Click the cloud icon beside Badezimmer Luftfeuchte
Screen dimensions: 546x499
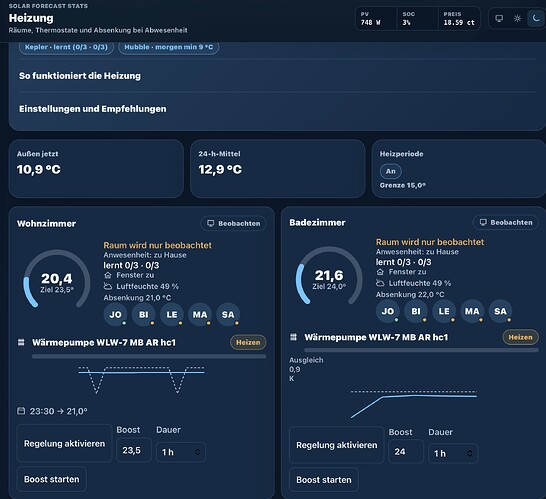tap(380, 283)
